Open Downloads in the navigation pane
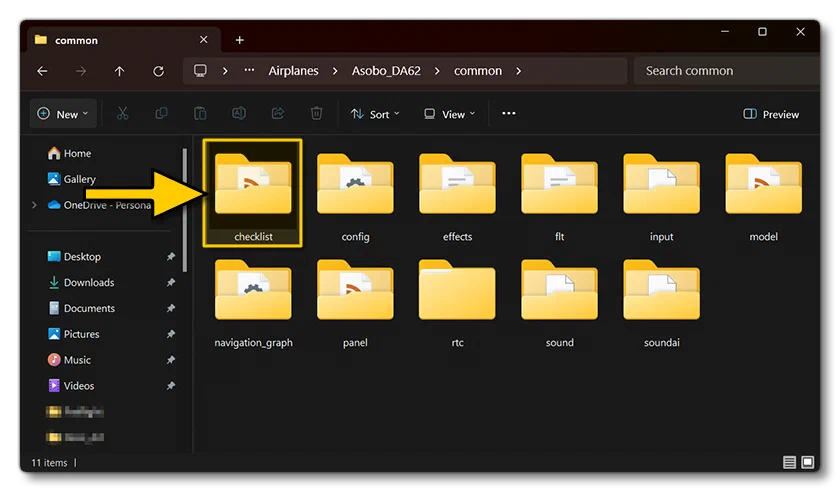The height and width of the screenshot is (492, 840). coord(81,282)
